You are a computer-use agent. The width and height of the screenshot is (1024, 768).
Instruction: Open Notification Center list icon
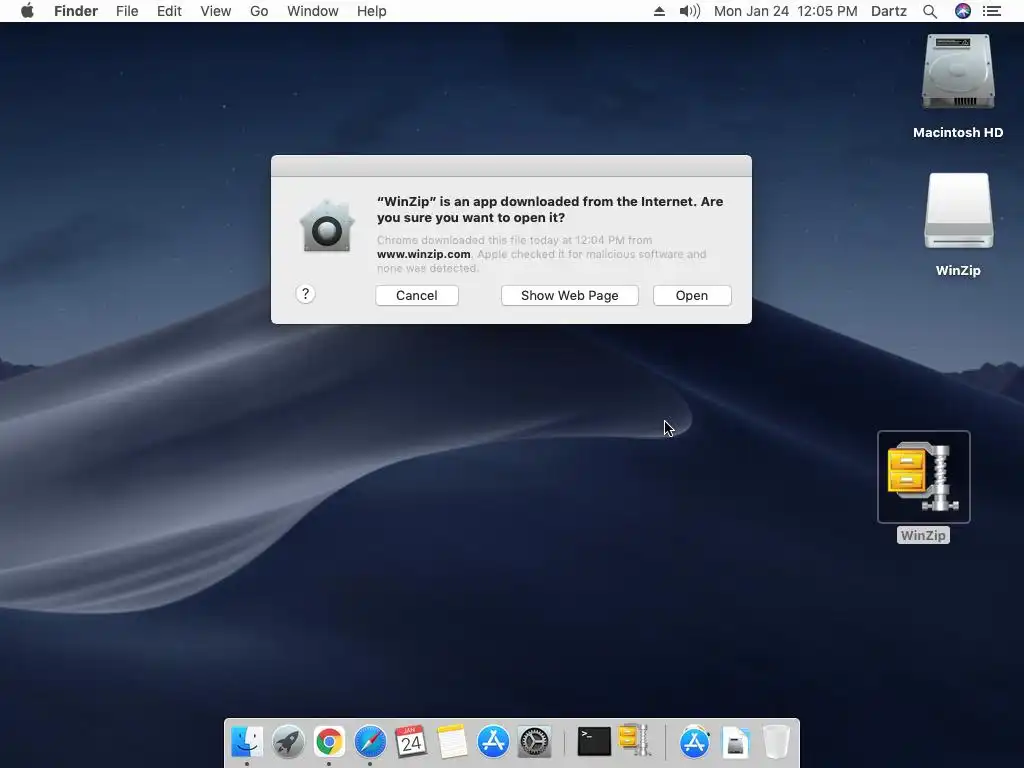click(x=992, y=11)
